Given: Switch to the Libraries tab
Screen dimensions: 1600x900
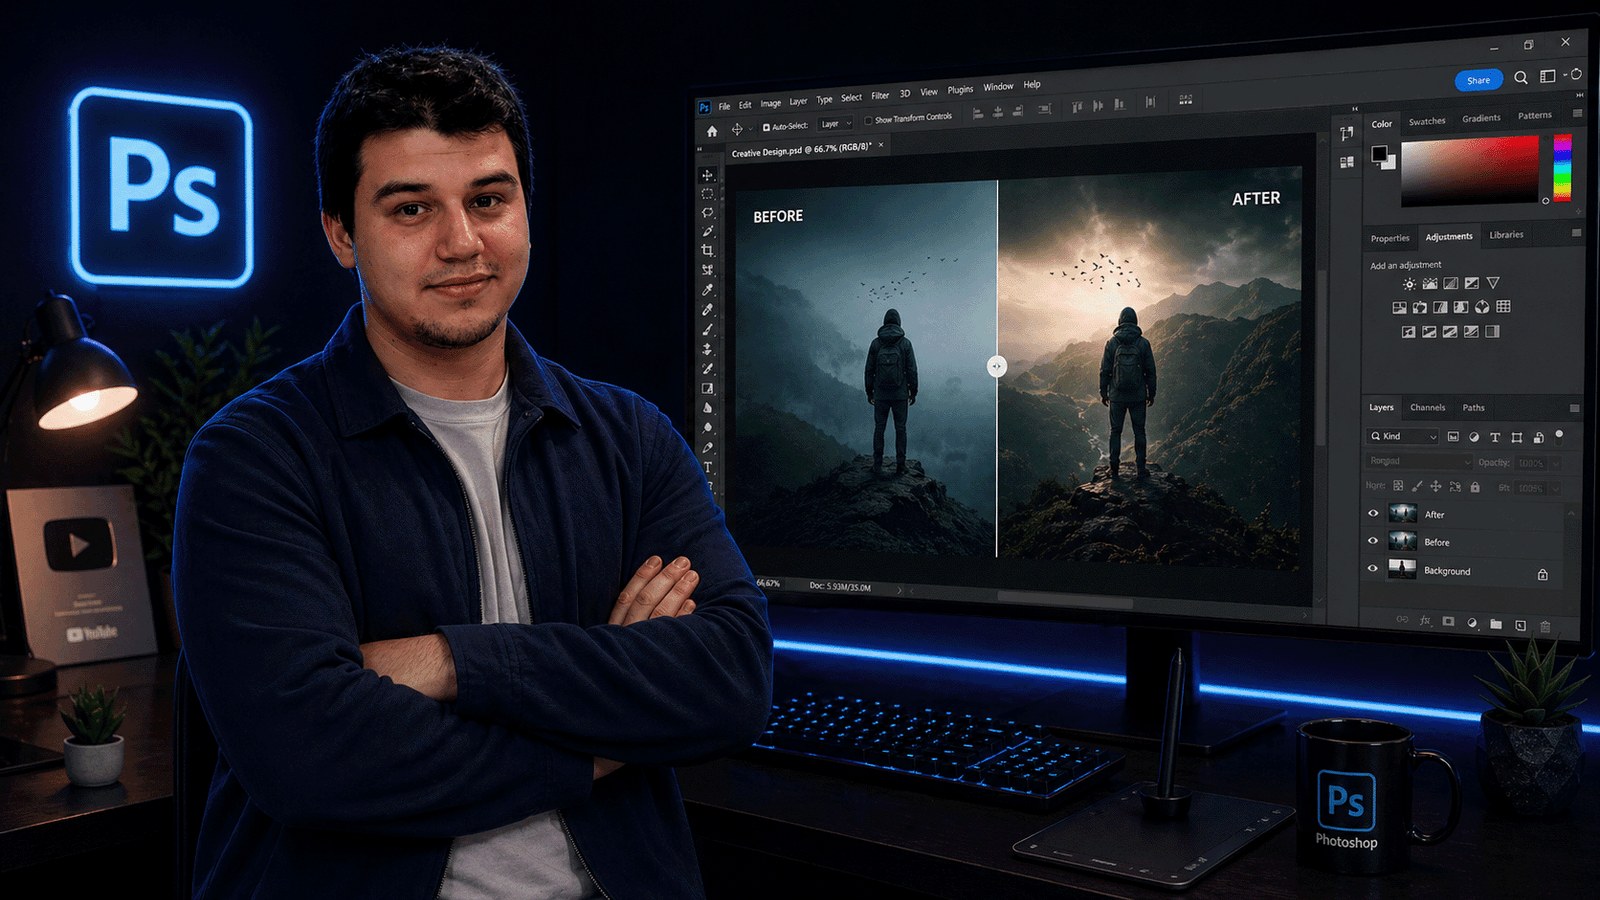Looking at the screenshot, I should coord(1506,235).
